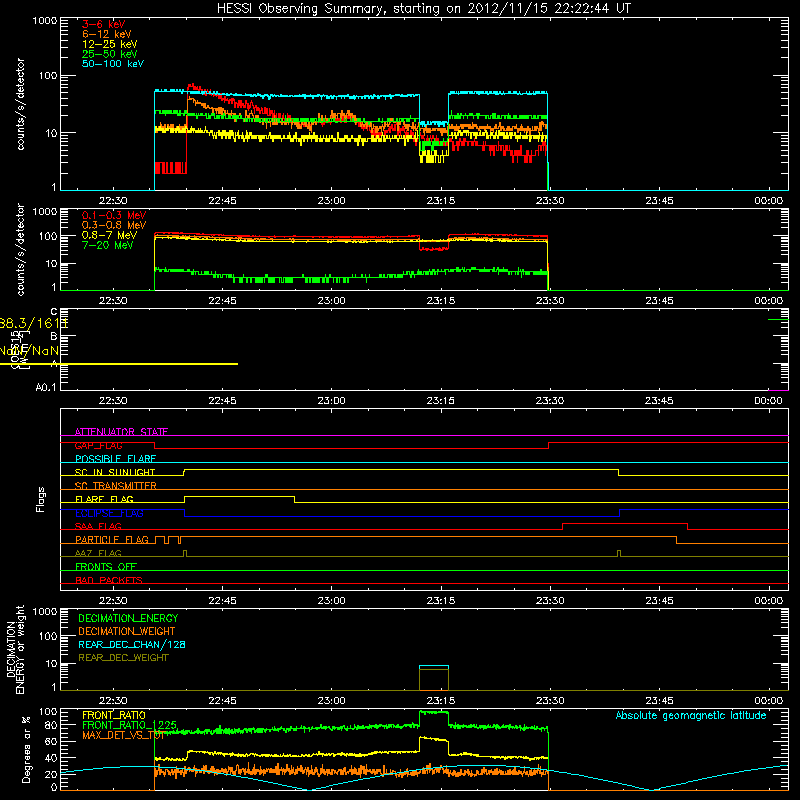Screen dimensions: 800x800
Task: Click the 25-50 keV legend entry
Action: [x=109, y=54]
